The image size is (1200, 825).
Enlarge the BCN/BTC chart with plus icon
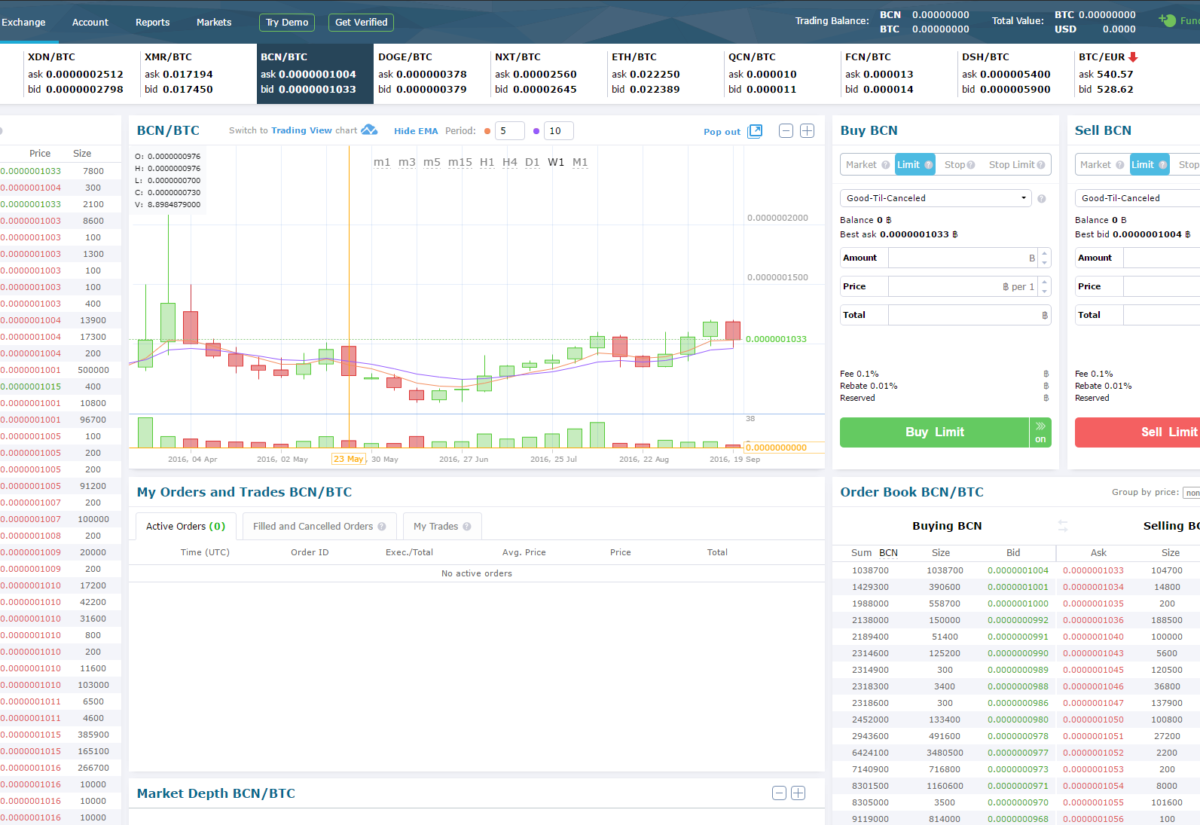[x=807, y=131]
